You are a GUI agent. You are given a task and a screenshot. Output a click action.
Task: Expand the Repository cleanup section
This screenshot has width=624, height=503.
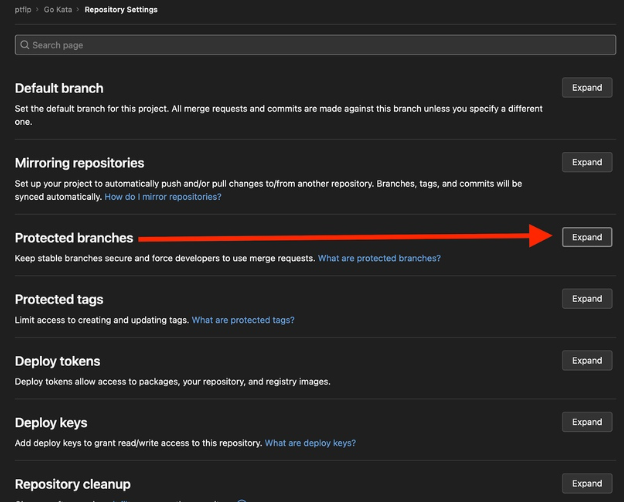click(x=586, y=484)
